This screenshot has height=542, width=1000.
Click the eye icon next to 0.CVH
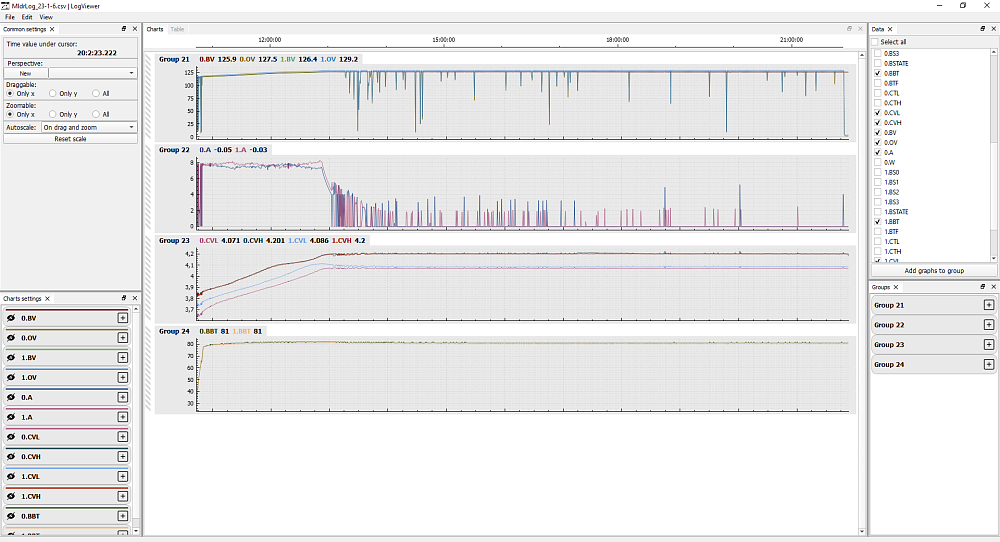pos(11,457)
